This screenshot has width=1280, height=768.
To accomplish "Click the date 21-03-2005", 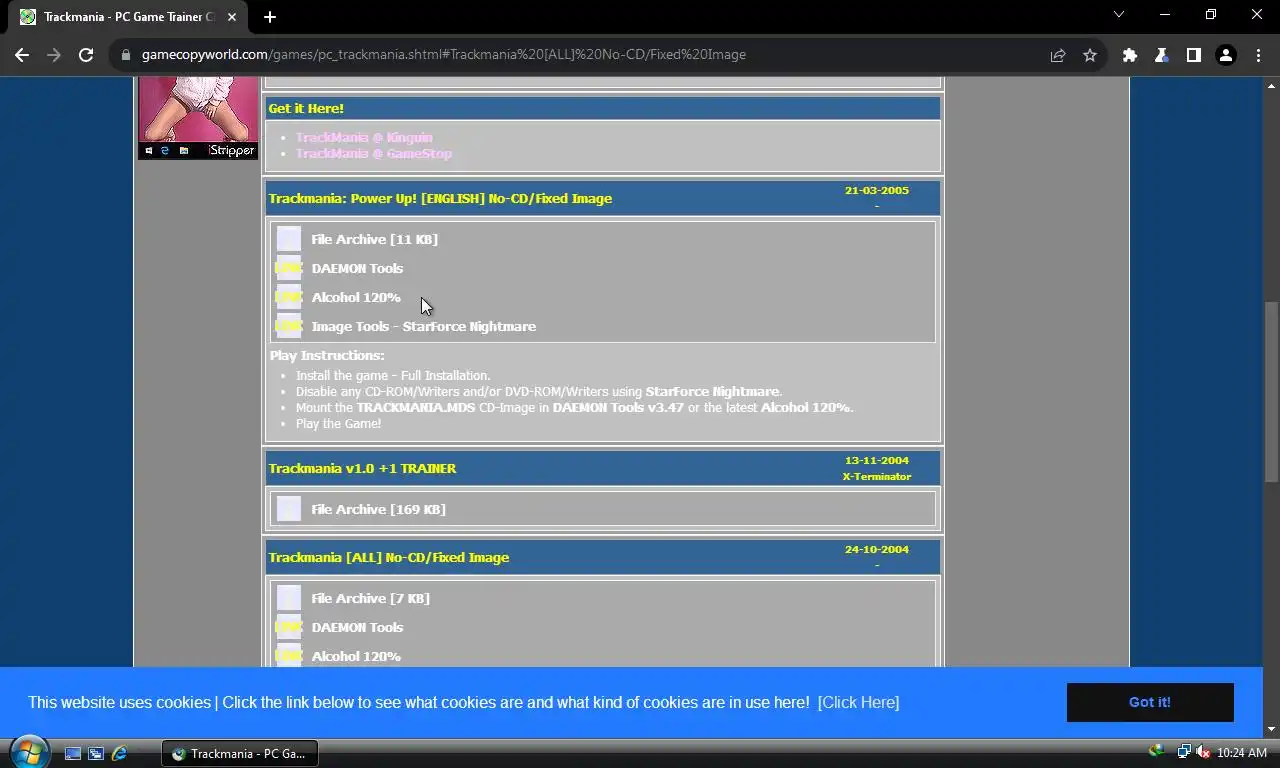I will click(877, 190).
